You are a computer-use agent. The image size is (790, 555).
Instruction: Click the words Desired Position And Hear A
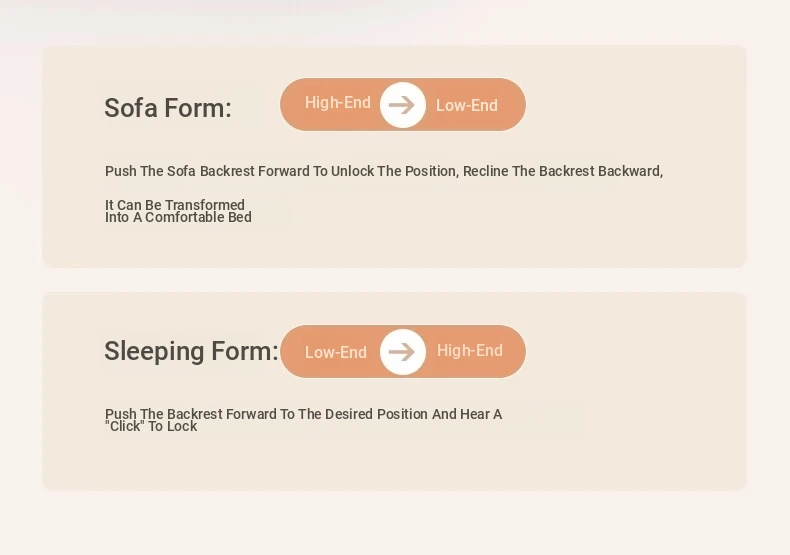click(413, 414)
